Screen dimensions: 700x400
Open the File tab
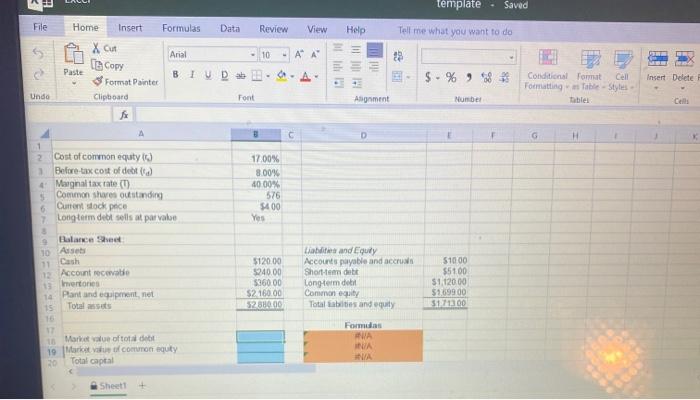tap(40, 27)
